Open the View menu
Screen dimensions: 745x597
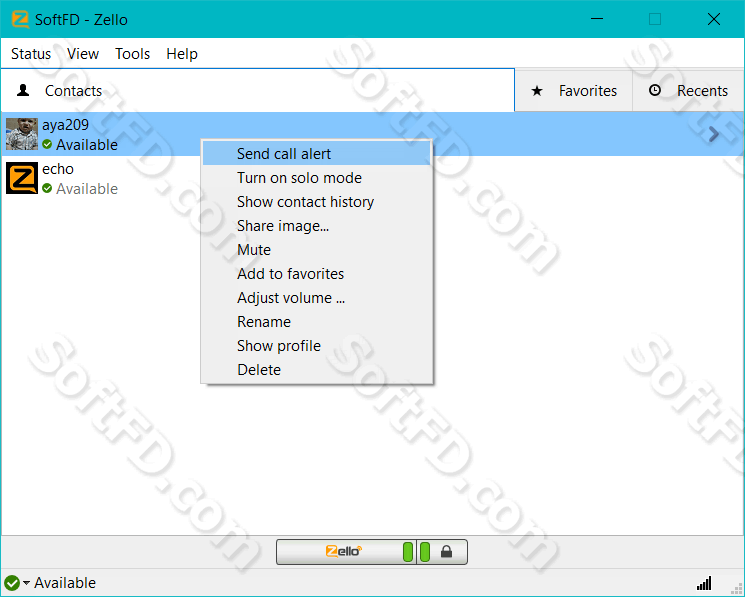(x=83, y=54)
